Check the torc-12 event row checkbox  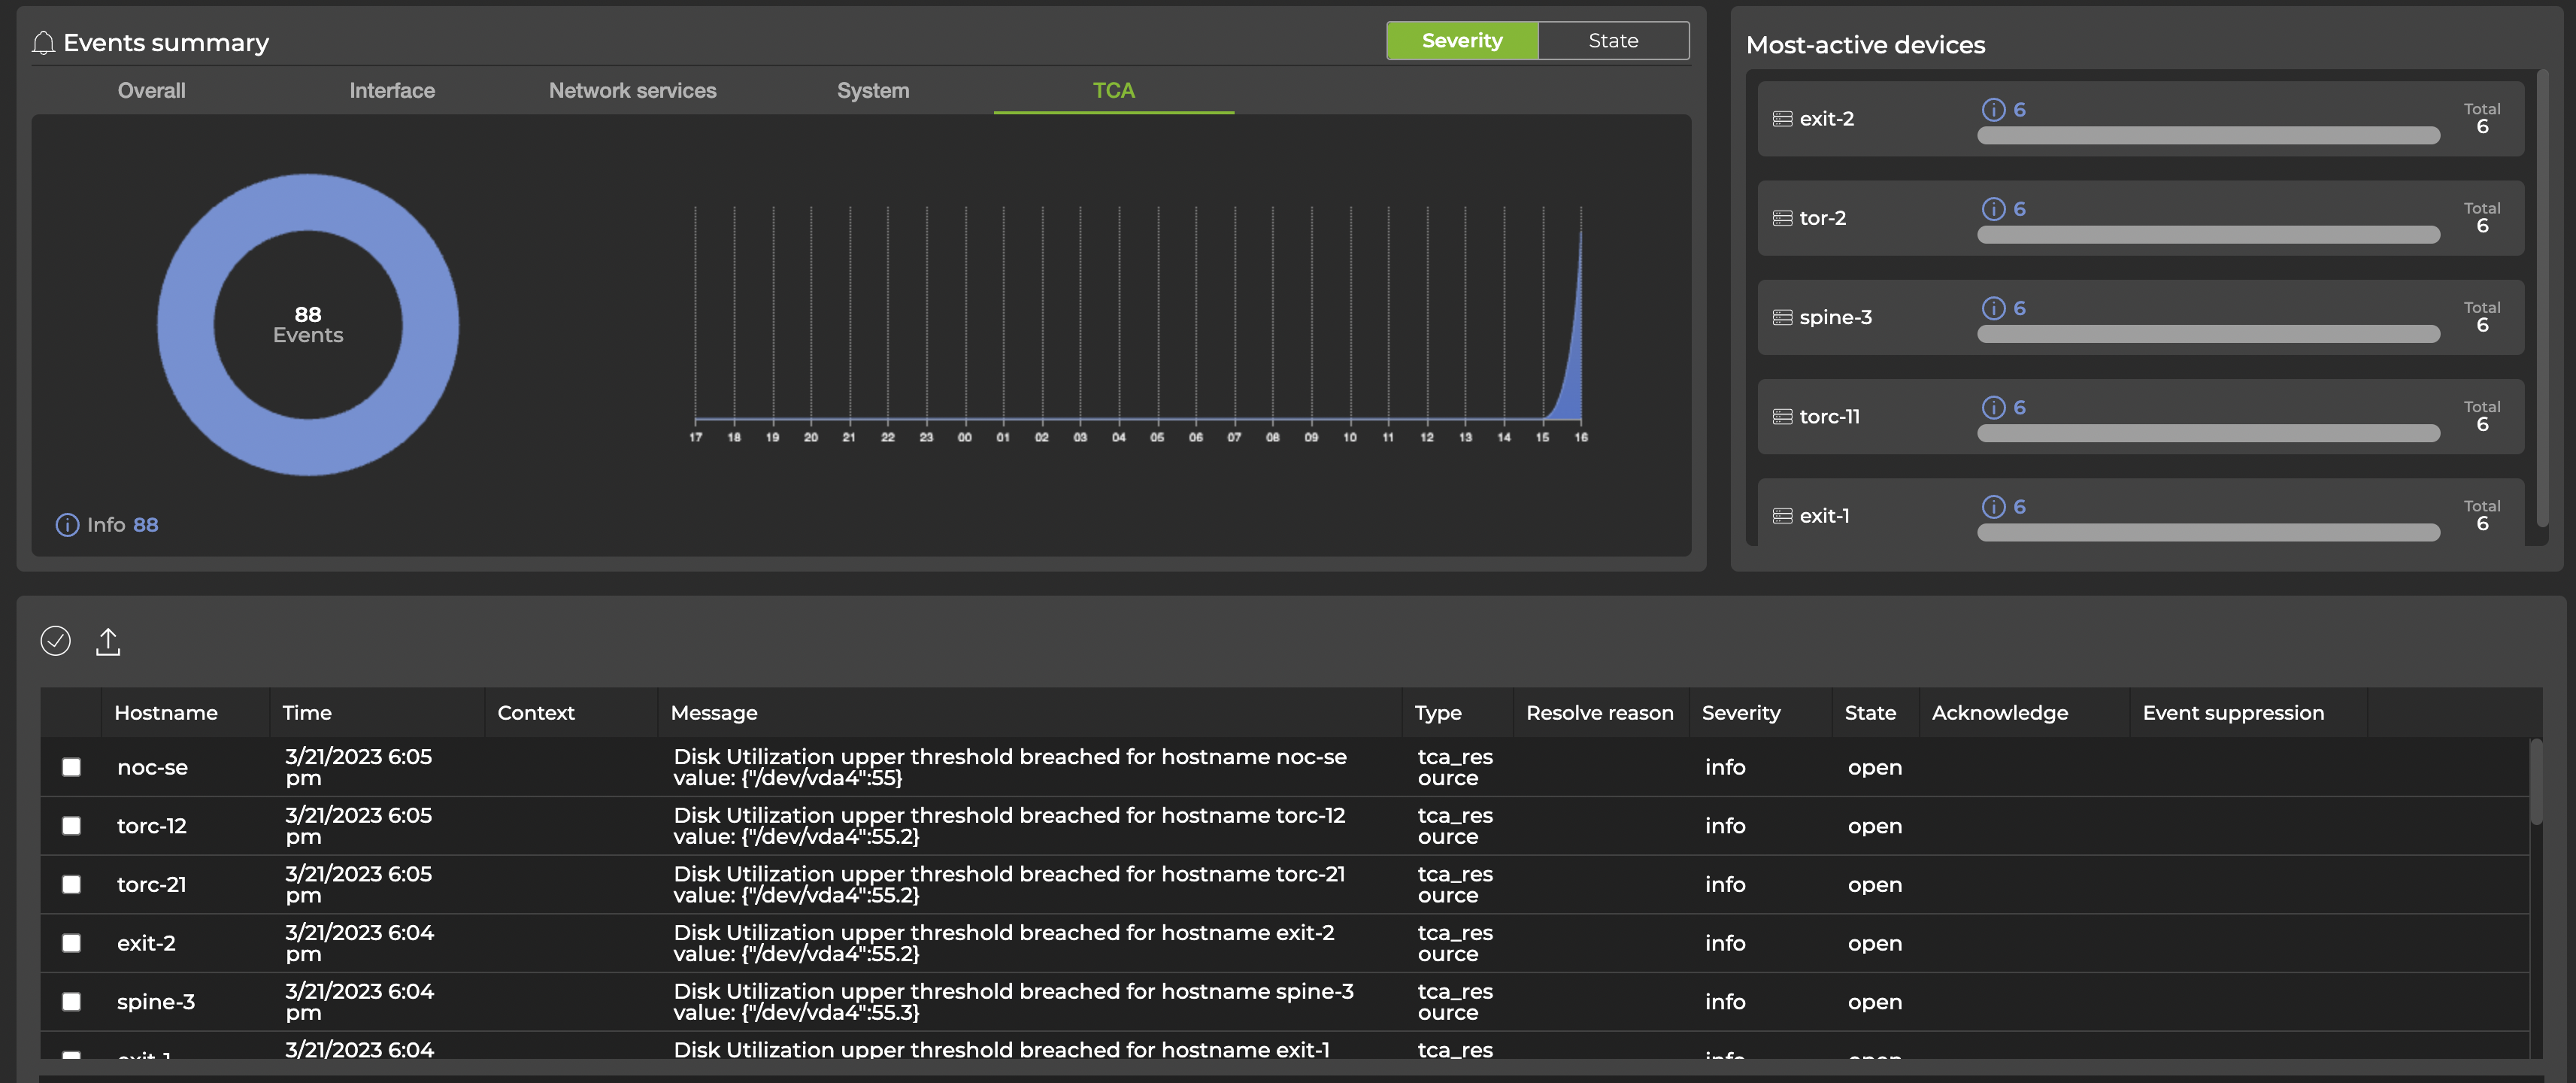tap(71, 826)
